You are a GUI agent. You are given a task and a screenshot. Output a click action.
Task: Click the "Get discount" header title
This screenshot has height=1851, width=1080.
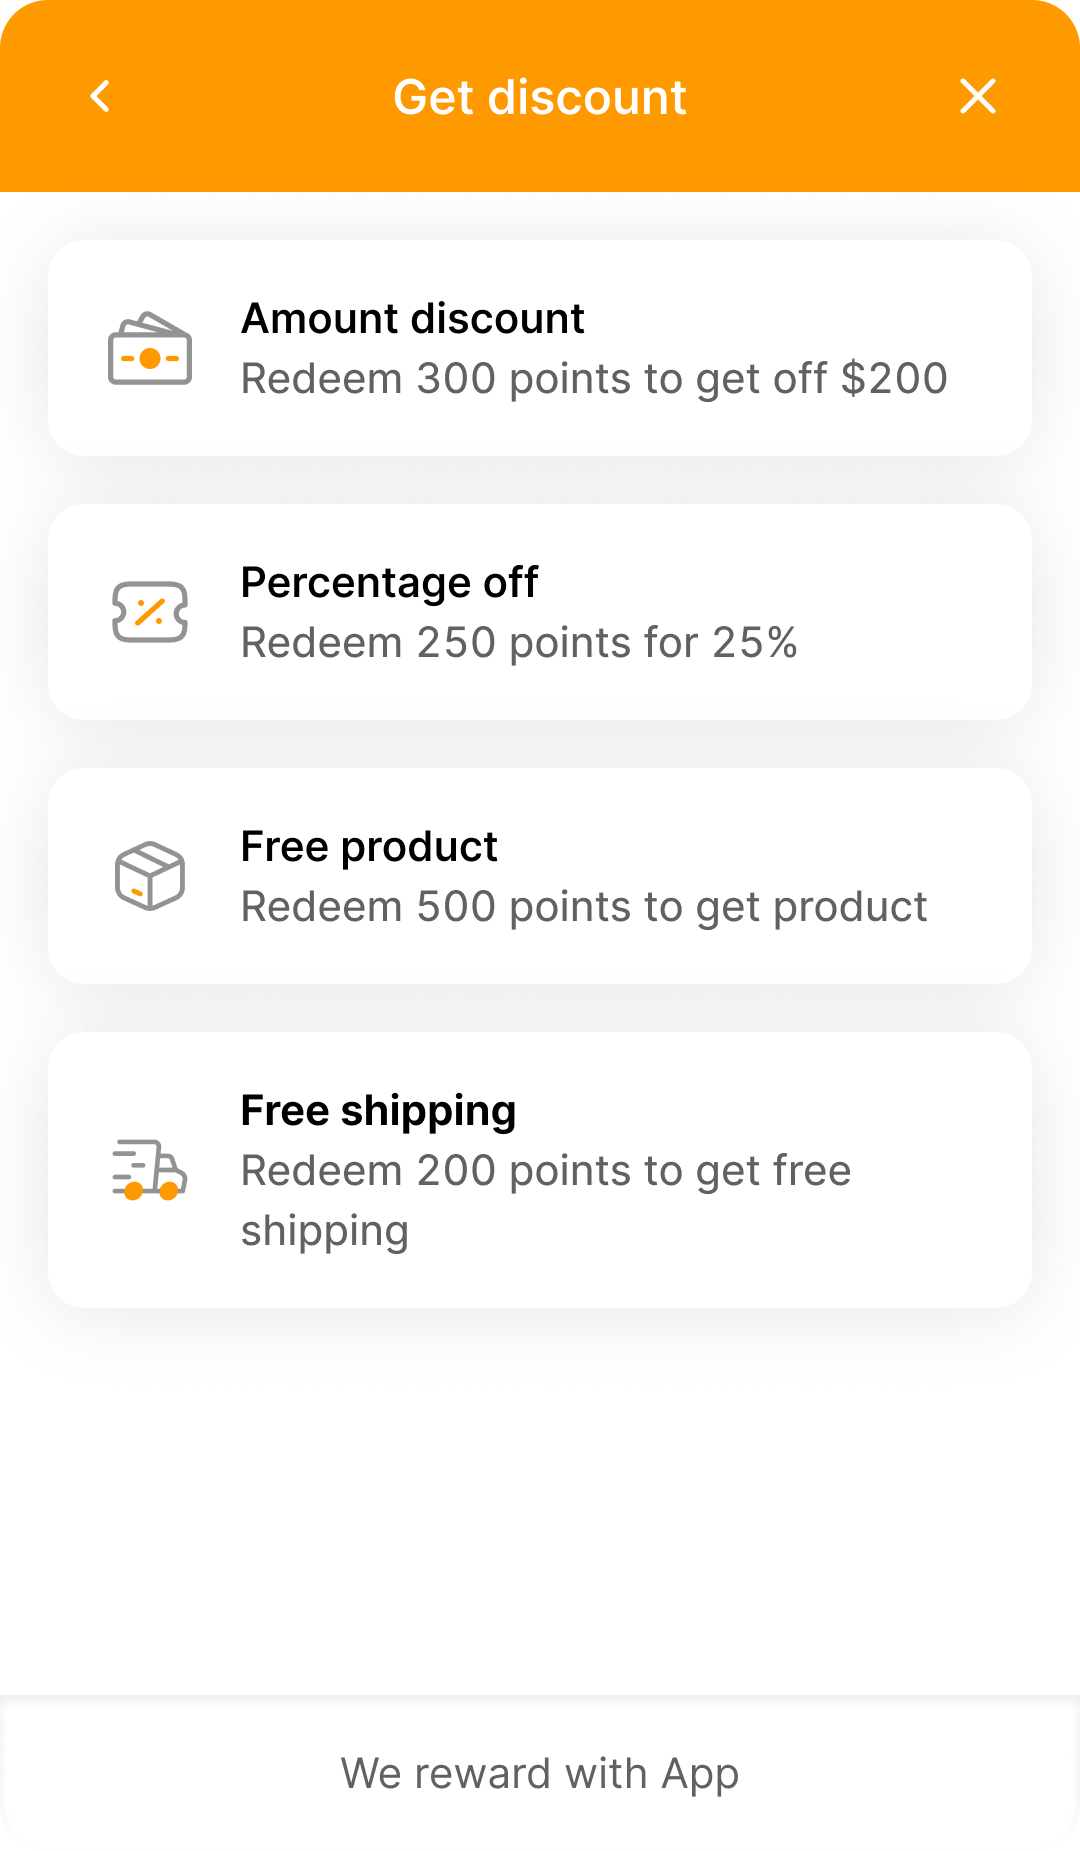tap(540, 97)
